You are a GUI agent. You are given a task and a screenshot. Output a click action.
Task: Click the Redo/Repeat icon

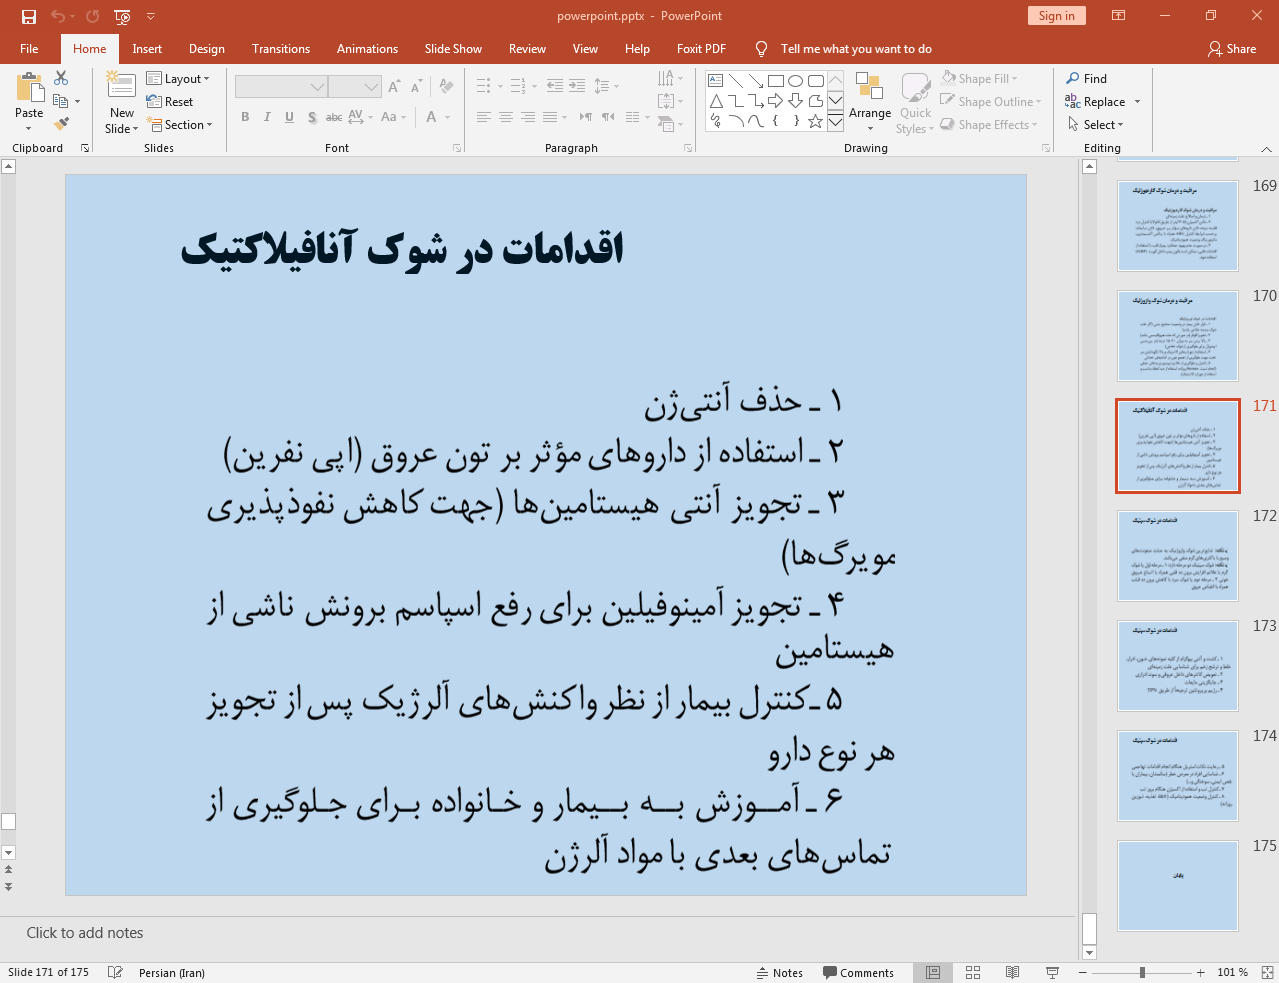pos(93,16)
